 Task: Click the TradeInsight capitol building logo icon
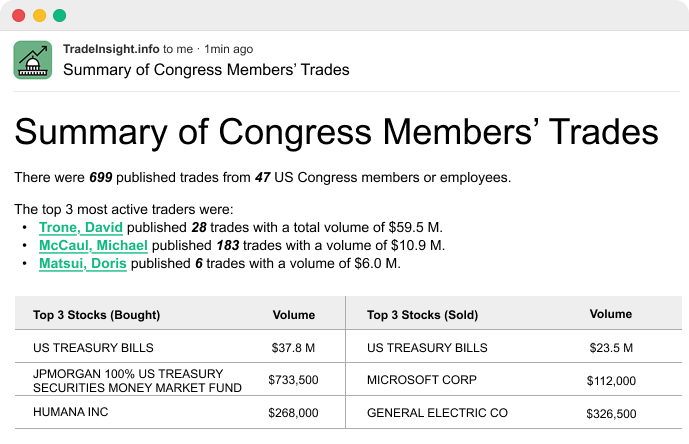click(33, 60)
